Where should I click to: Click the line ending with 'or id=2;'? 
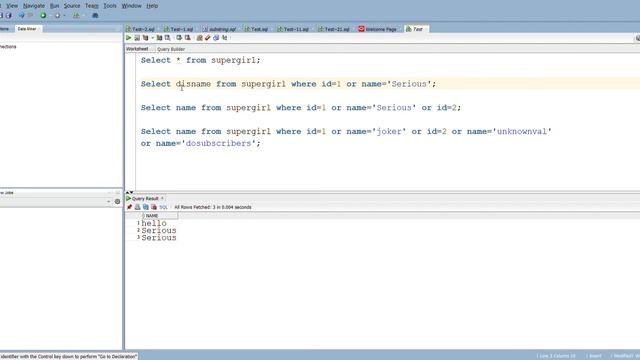click(x=301, y=108)
